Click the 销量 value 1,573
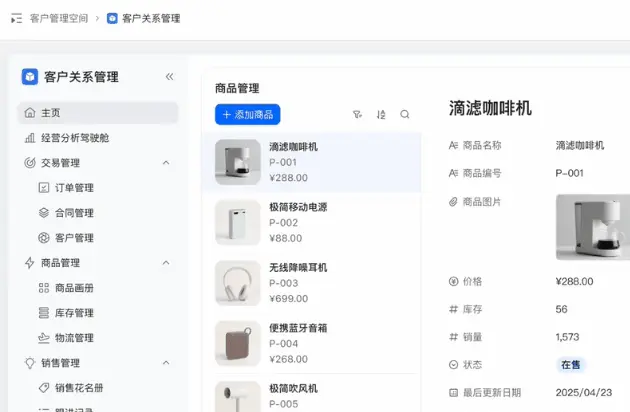The height and width of the screenshot is (412, 630). [567, 337]
